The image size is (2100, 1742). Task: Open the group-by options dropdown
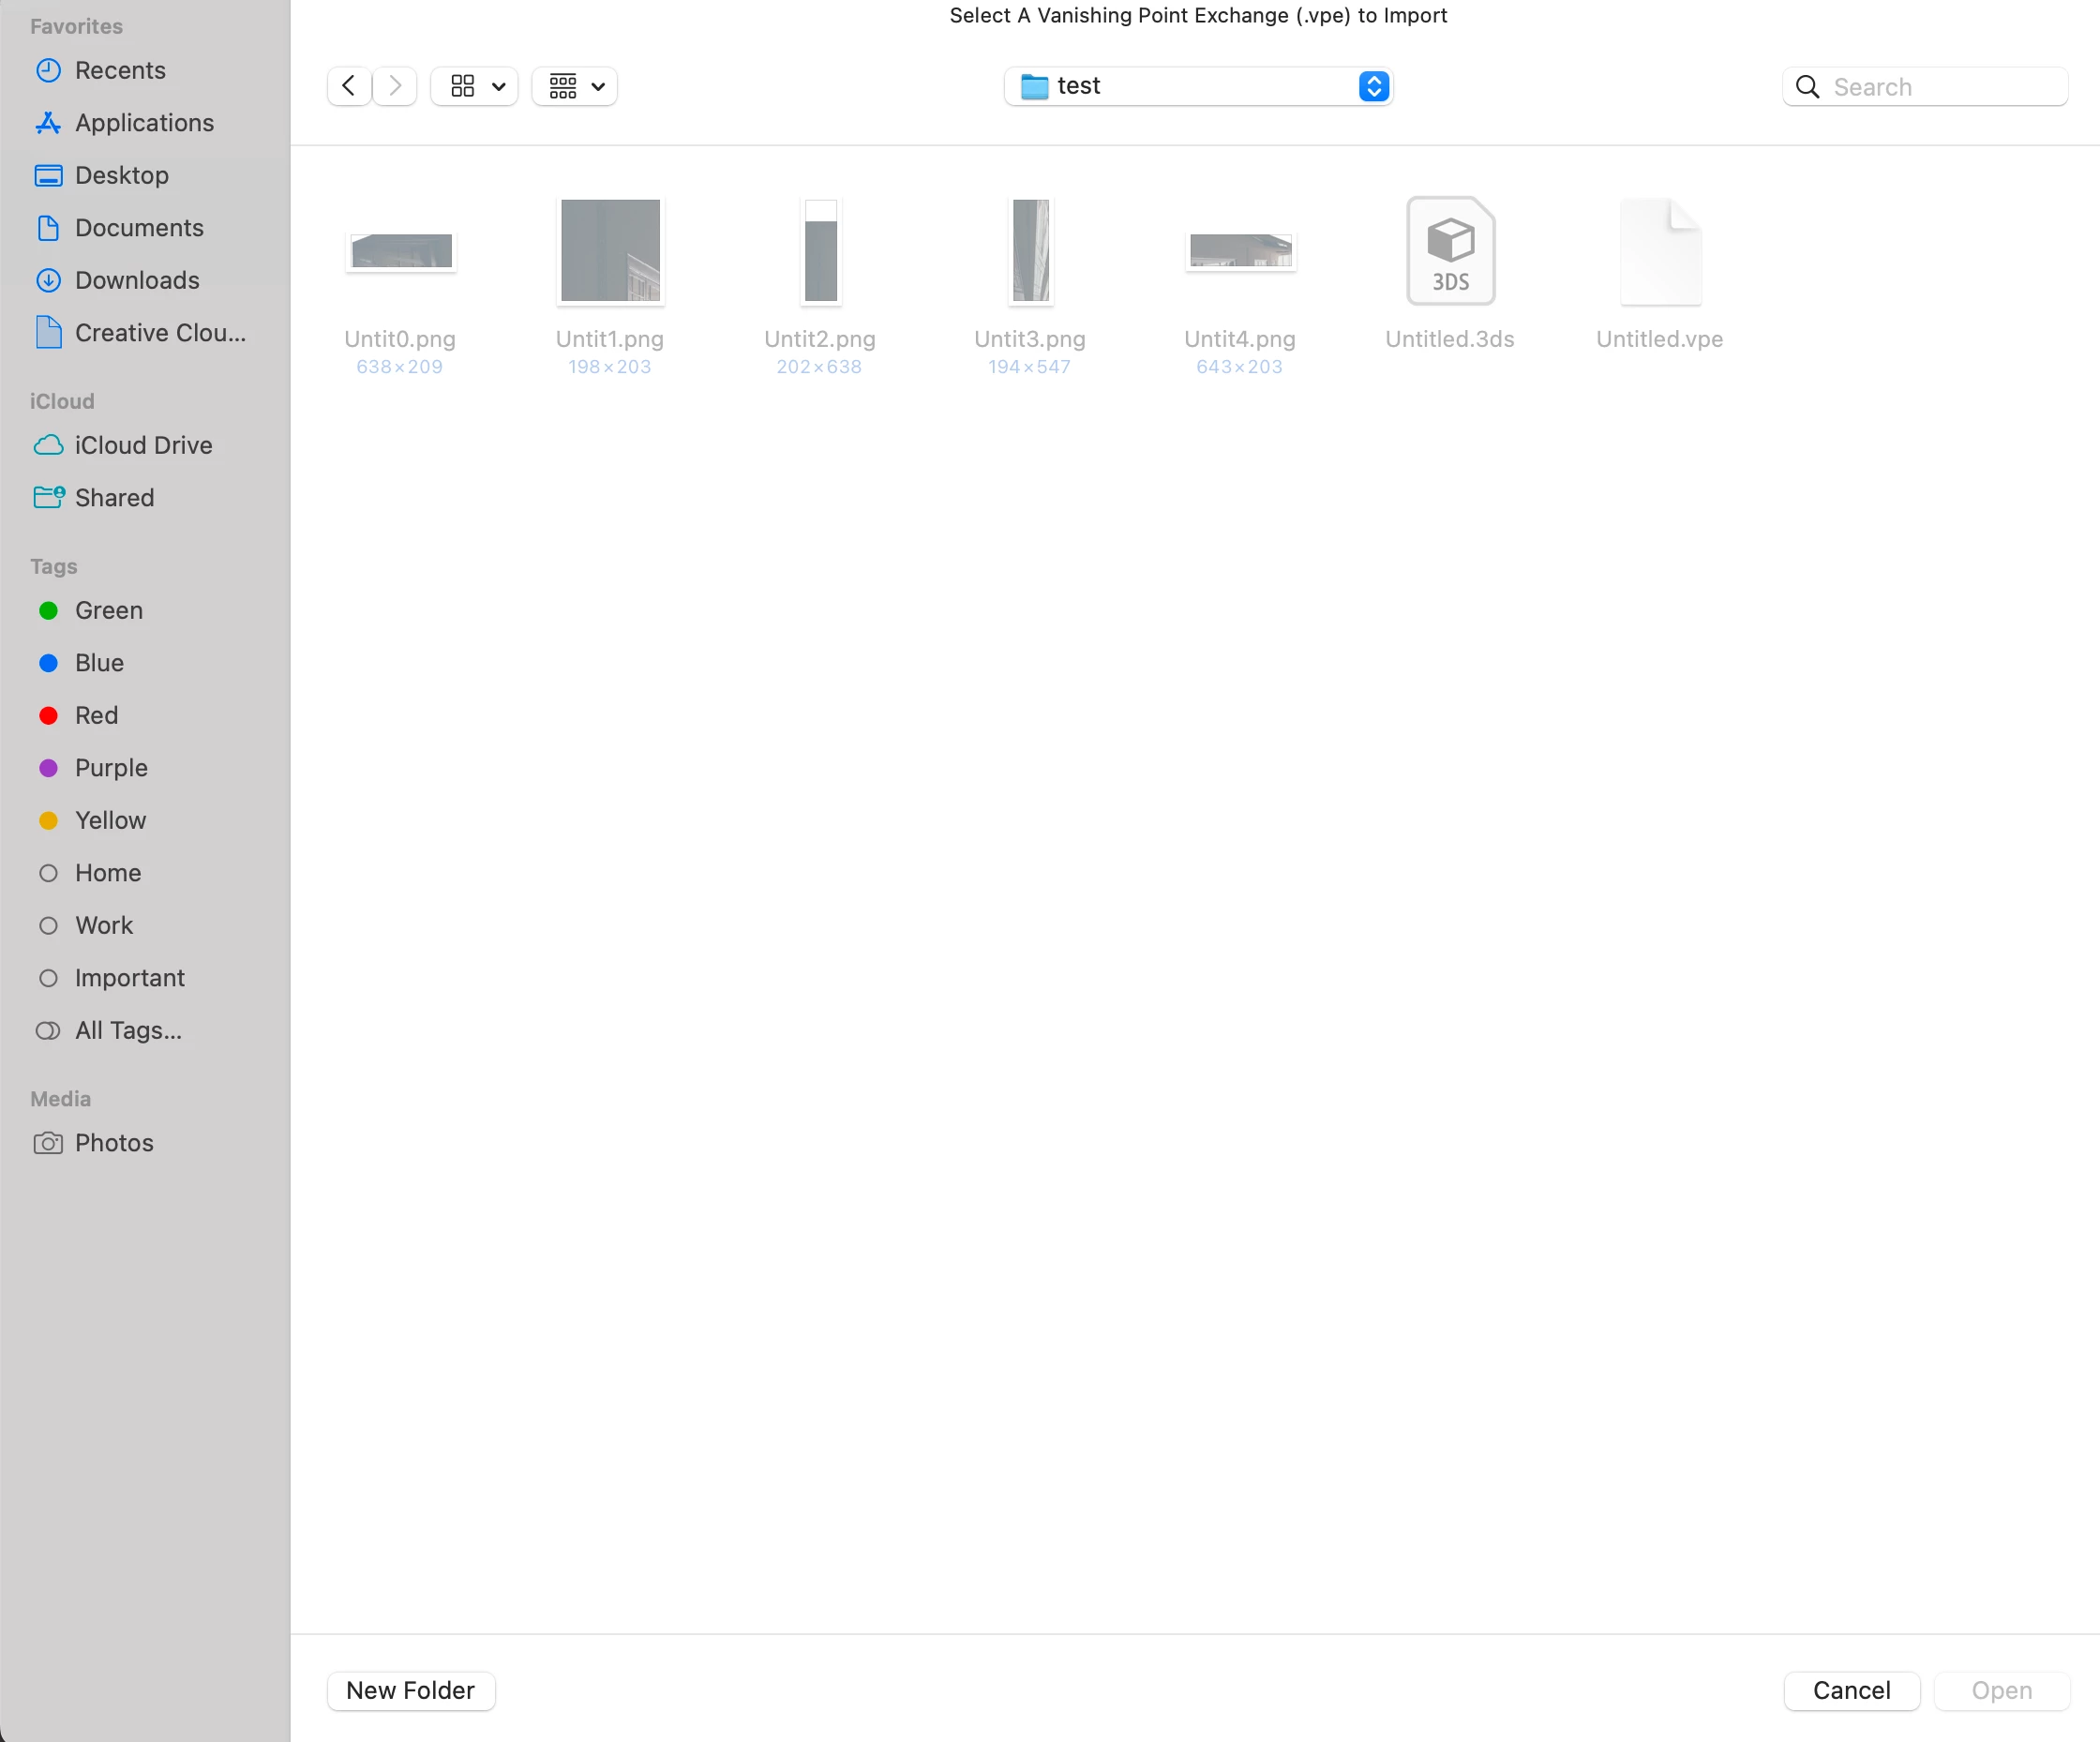(x=575, y=86)
